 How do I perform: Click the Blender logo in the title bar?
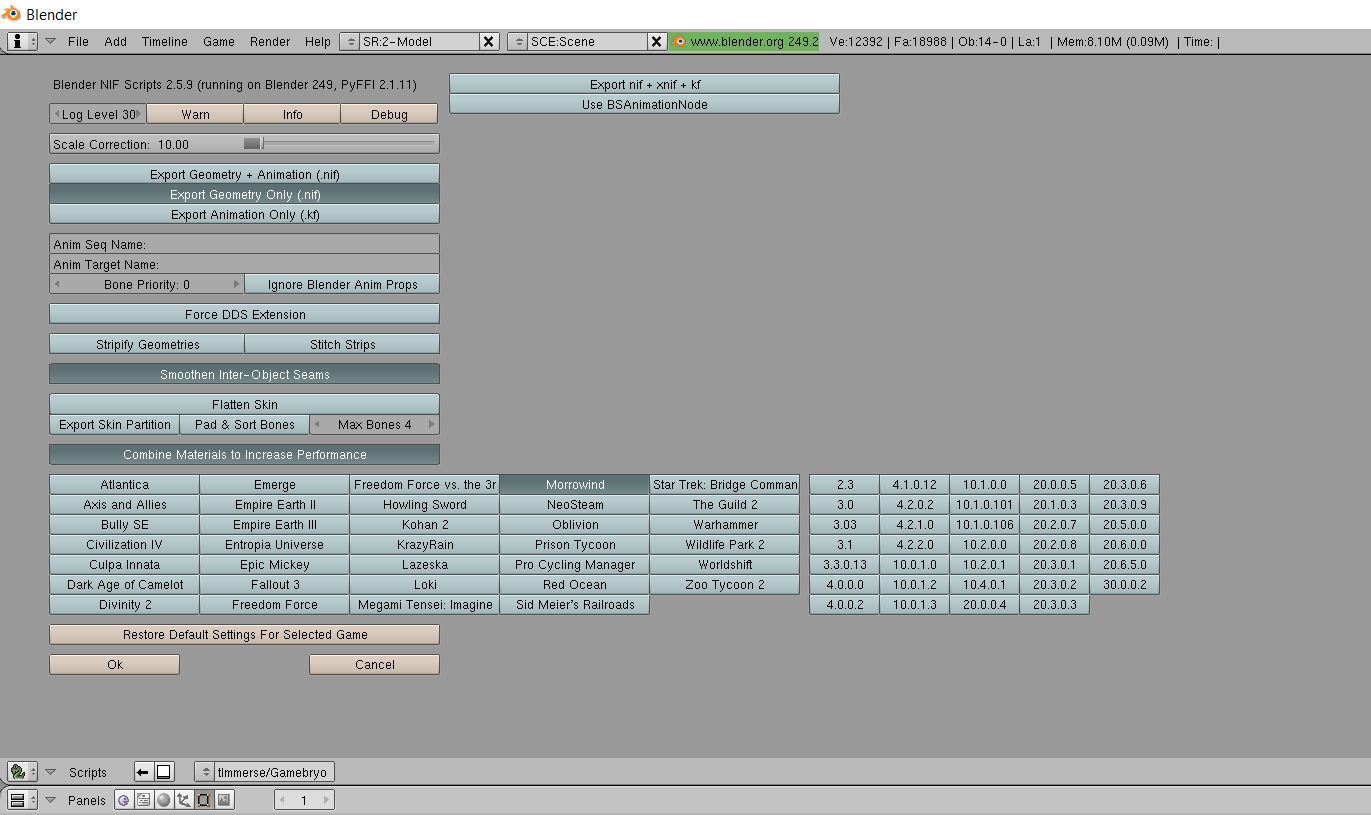point(11,14)
